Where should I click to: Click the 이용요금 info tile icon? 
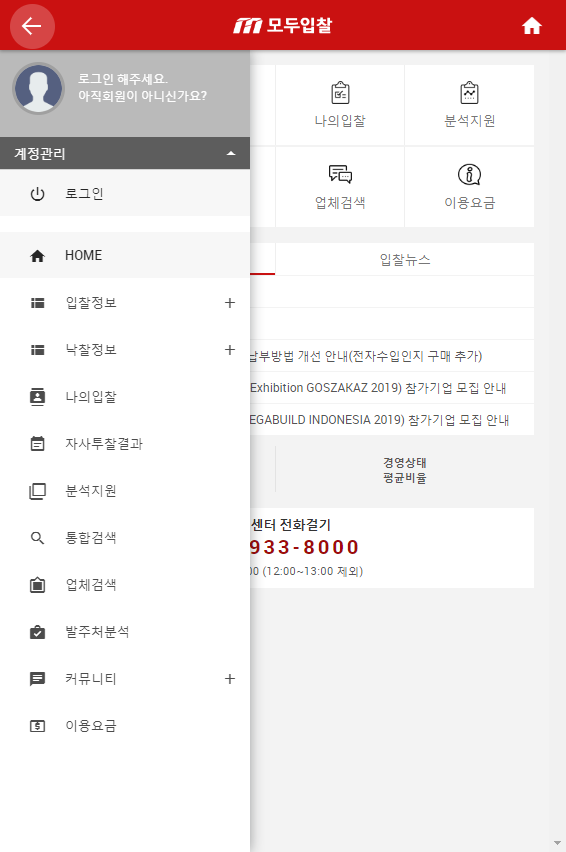pyautogui.click(x=469, y=174)
